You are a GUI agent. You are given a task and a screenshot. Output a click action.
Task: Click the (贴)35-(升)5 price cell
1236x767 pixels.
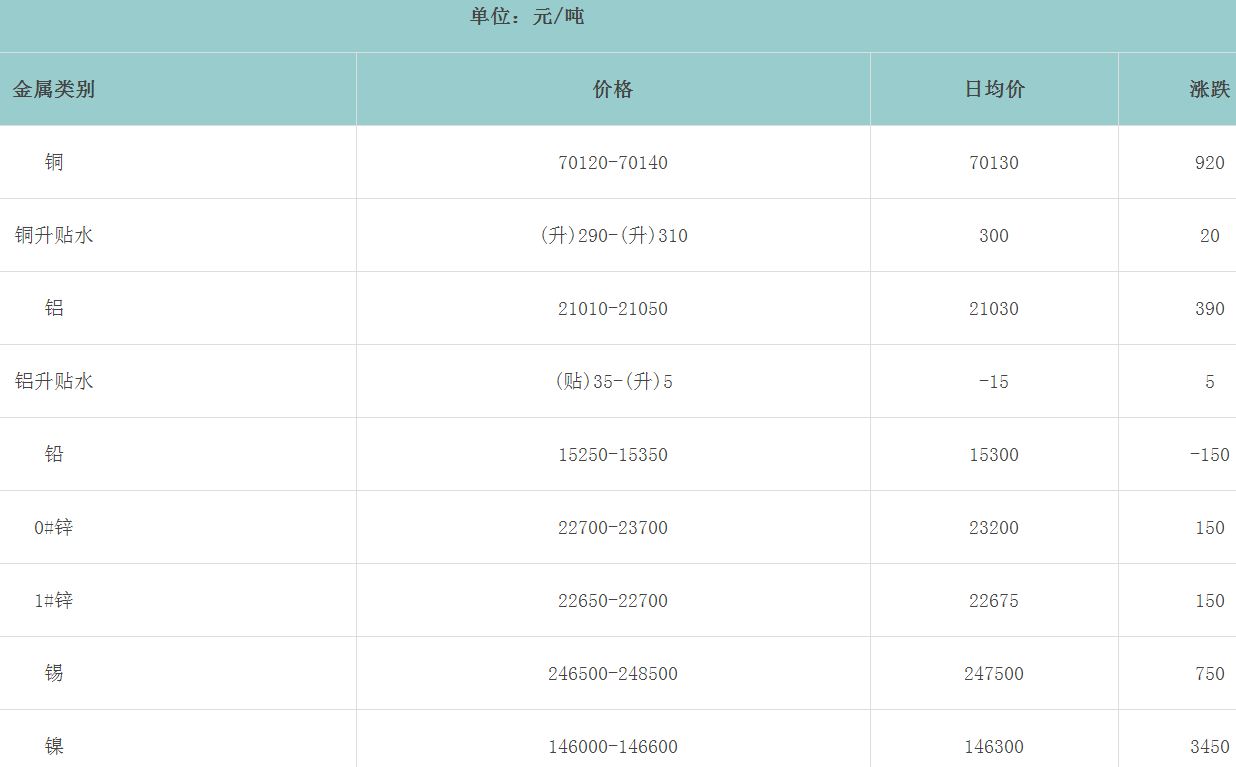click(613, 382)
